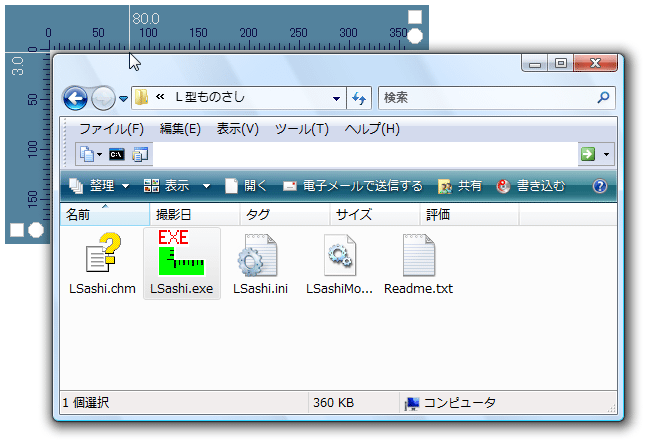This screenshot has height=441, width=645.
Task: Click the blue help question mark icon
Action: (x=600, y=186)
